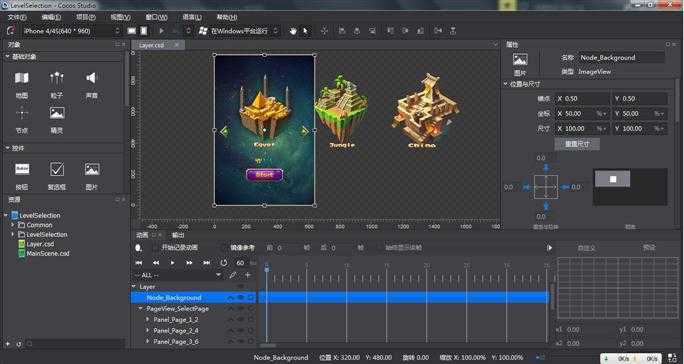Click the Start button in canvas
The width and height of the screenshot is (684, 364).
(264, 175)
